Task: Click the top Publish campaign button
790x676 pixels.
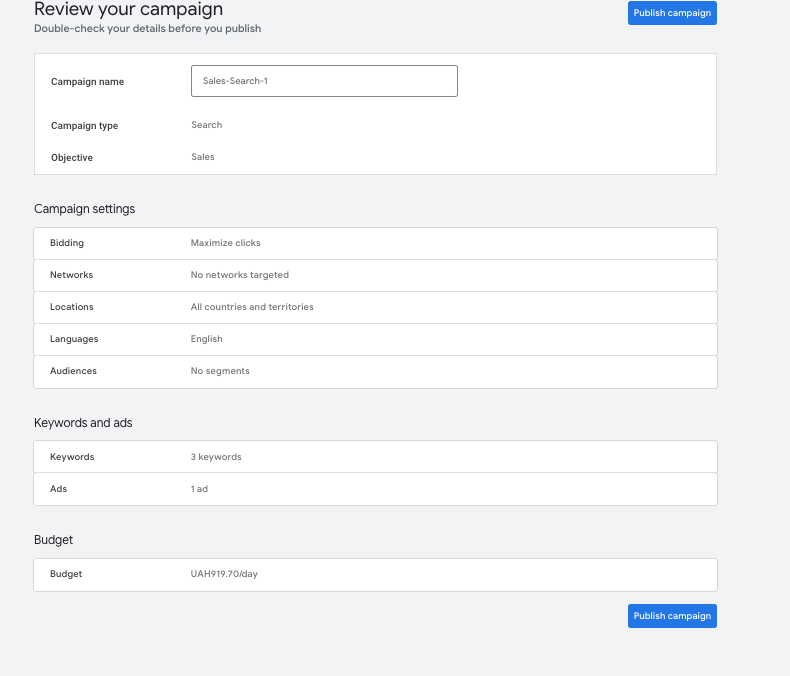Action: [672, 13]
